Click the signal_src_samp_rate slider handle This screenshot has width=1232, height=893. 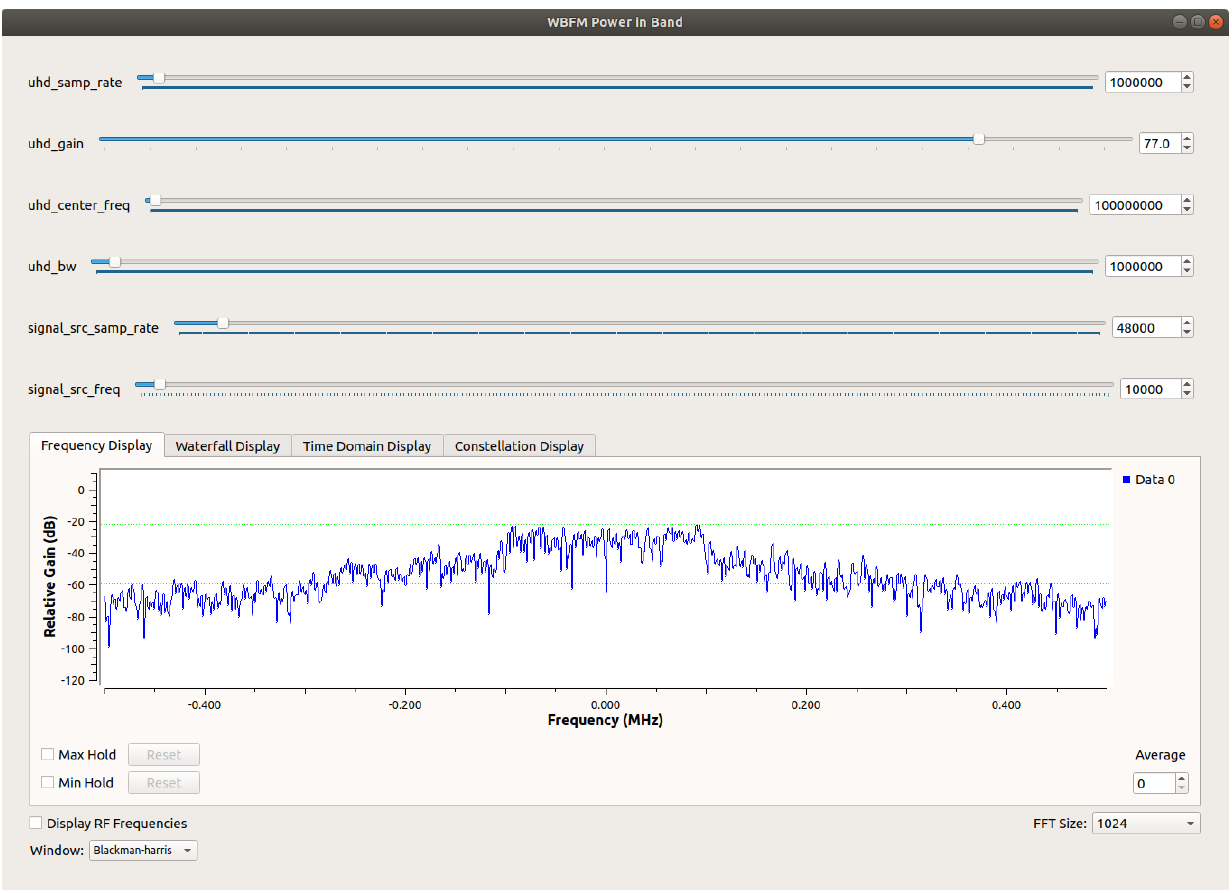pos(223,323)
